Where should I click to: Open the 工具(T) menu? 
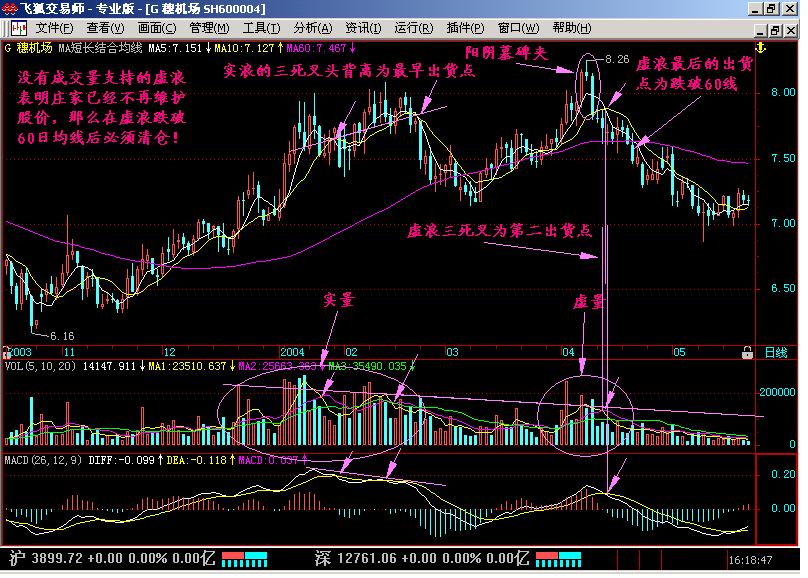[261, 28]
